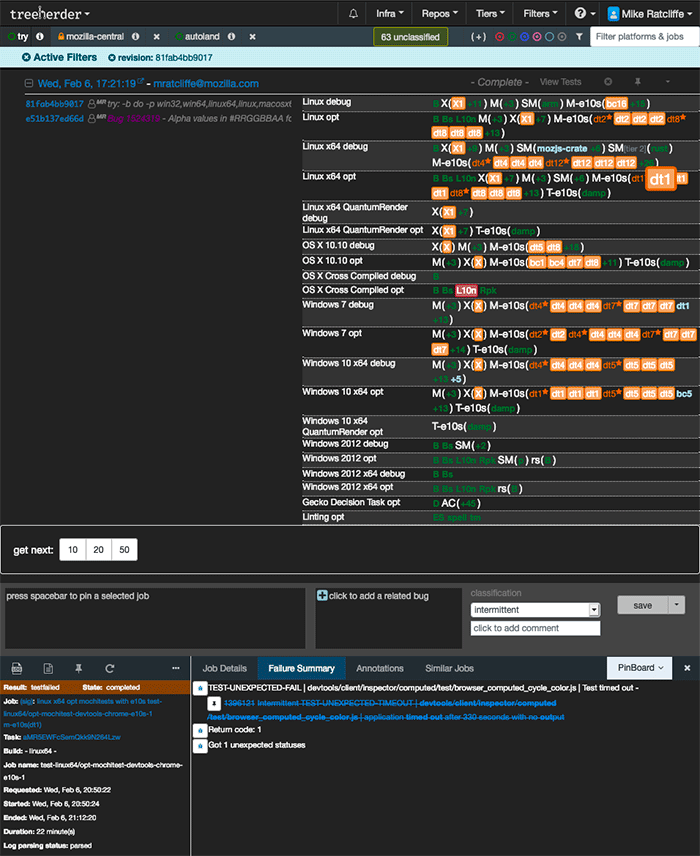The width and height of the screenshot is (700, 856).
Task: Switch to the Annotations tab
Action: tap(379, 668)
